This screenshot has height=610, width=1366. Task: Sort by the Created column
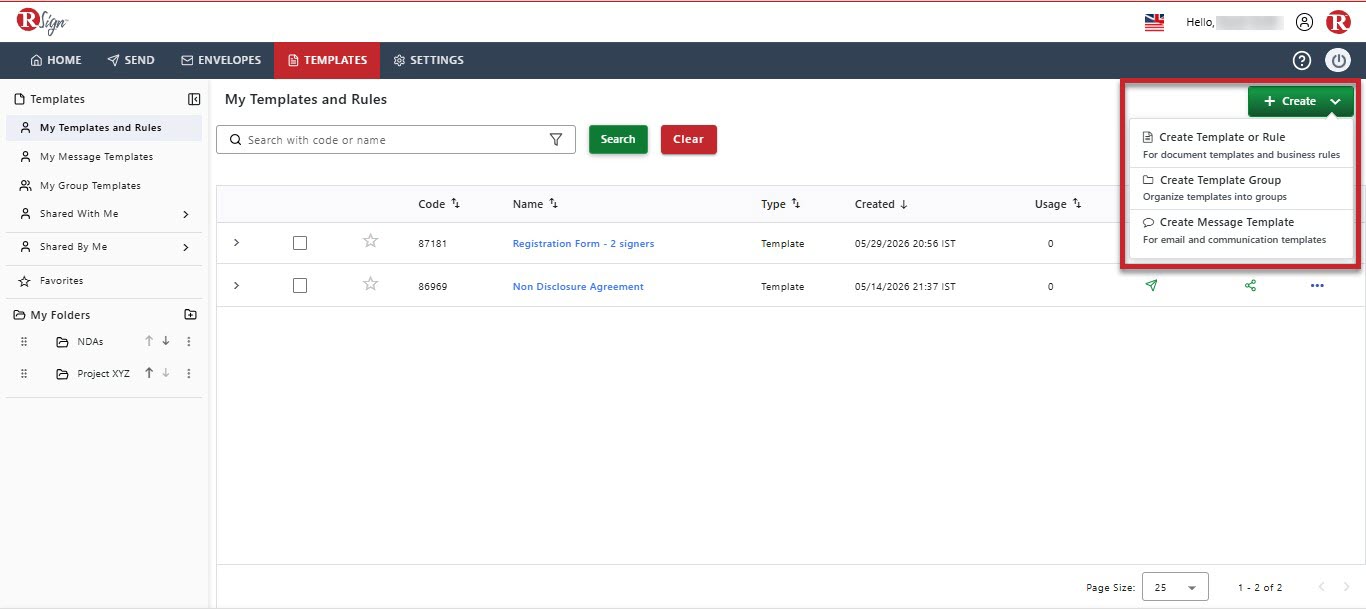point(904,204)
